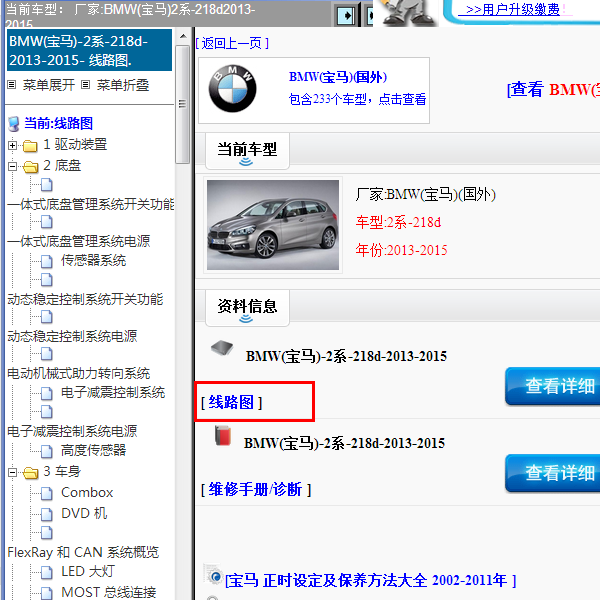Switch to the 当前车型 tab
Image resolution: width=600 pixels, height=600 pixels.
(x=247, y=151)
